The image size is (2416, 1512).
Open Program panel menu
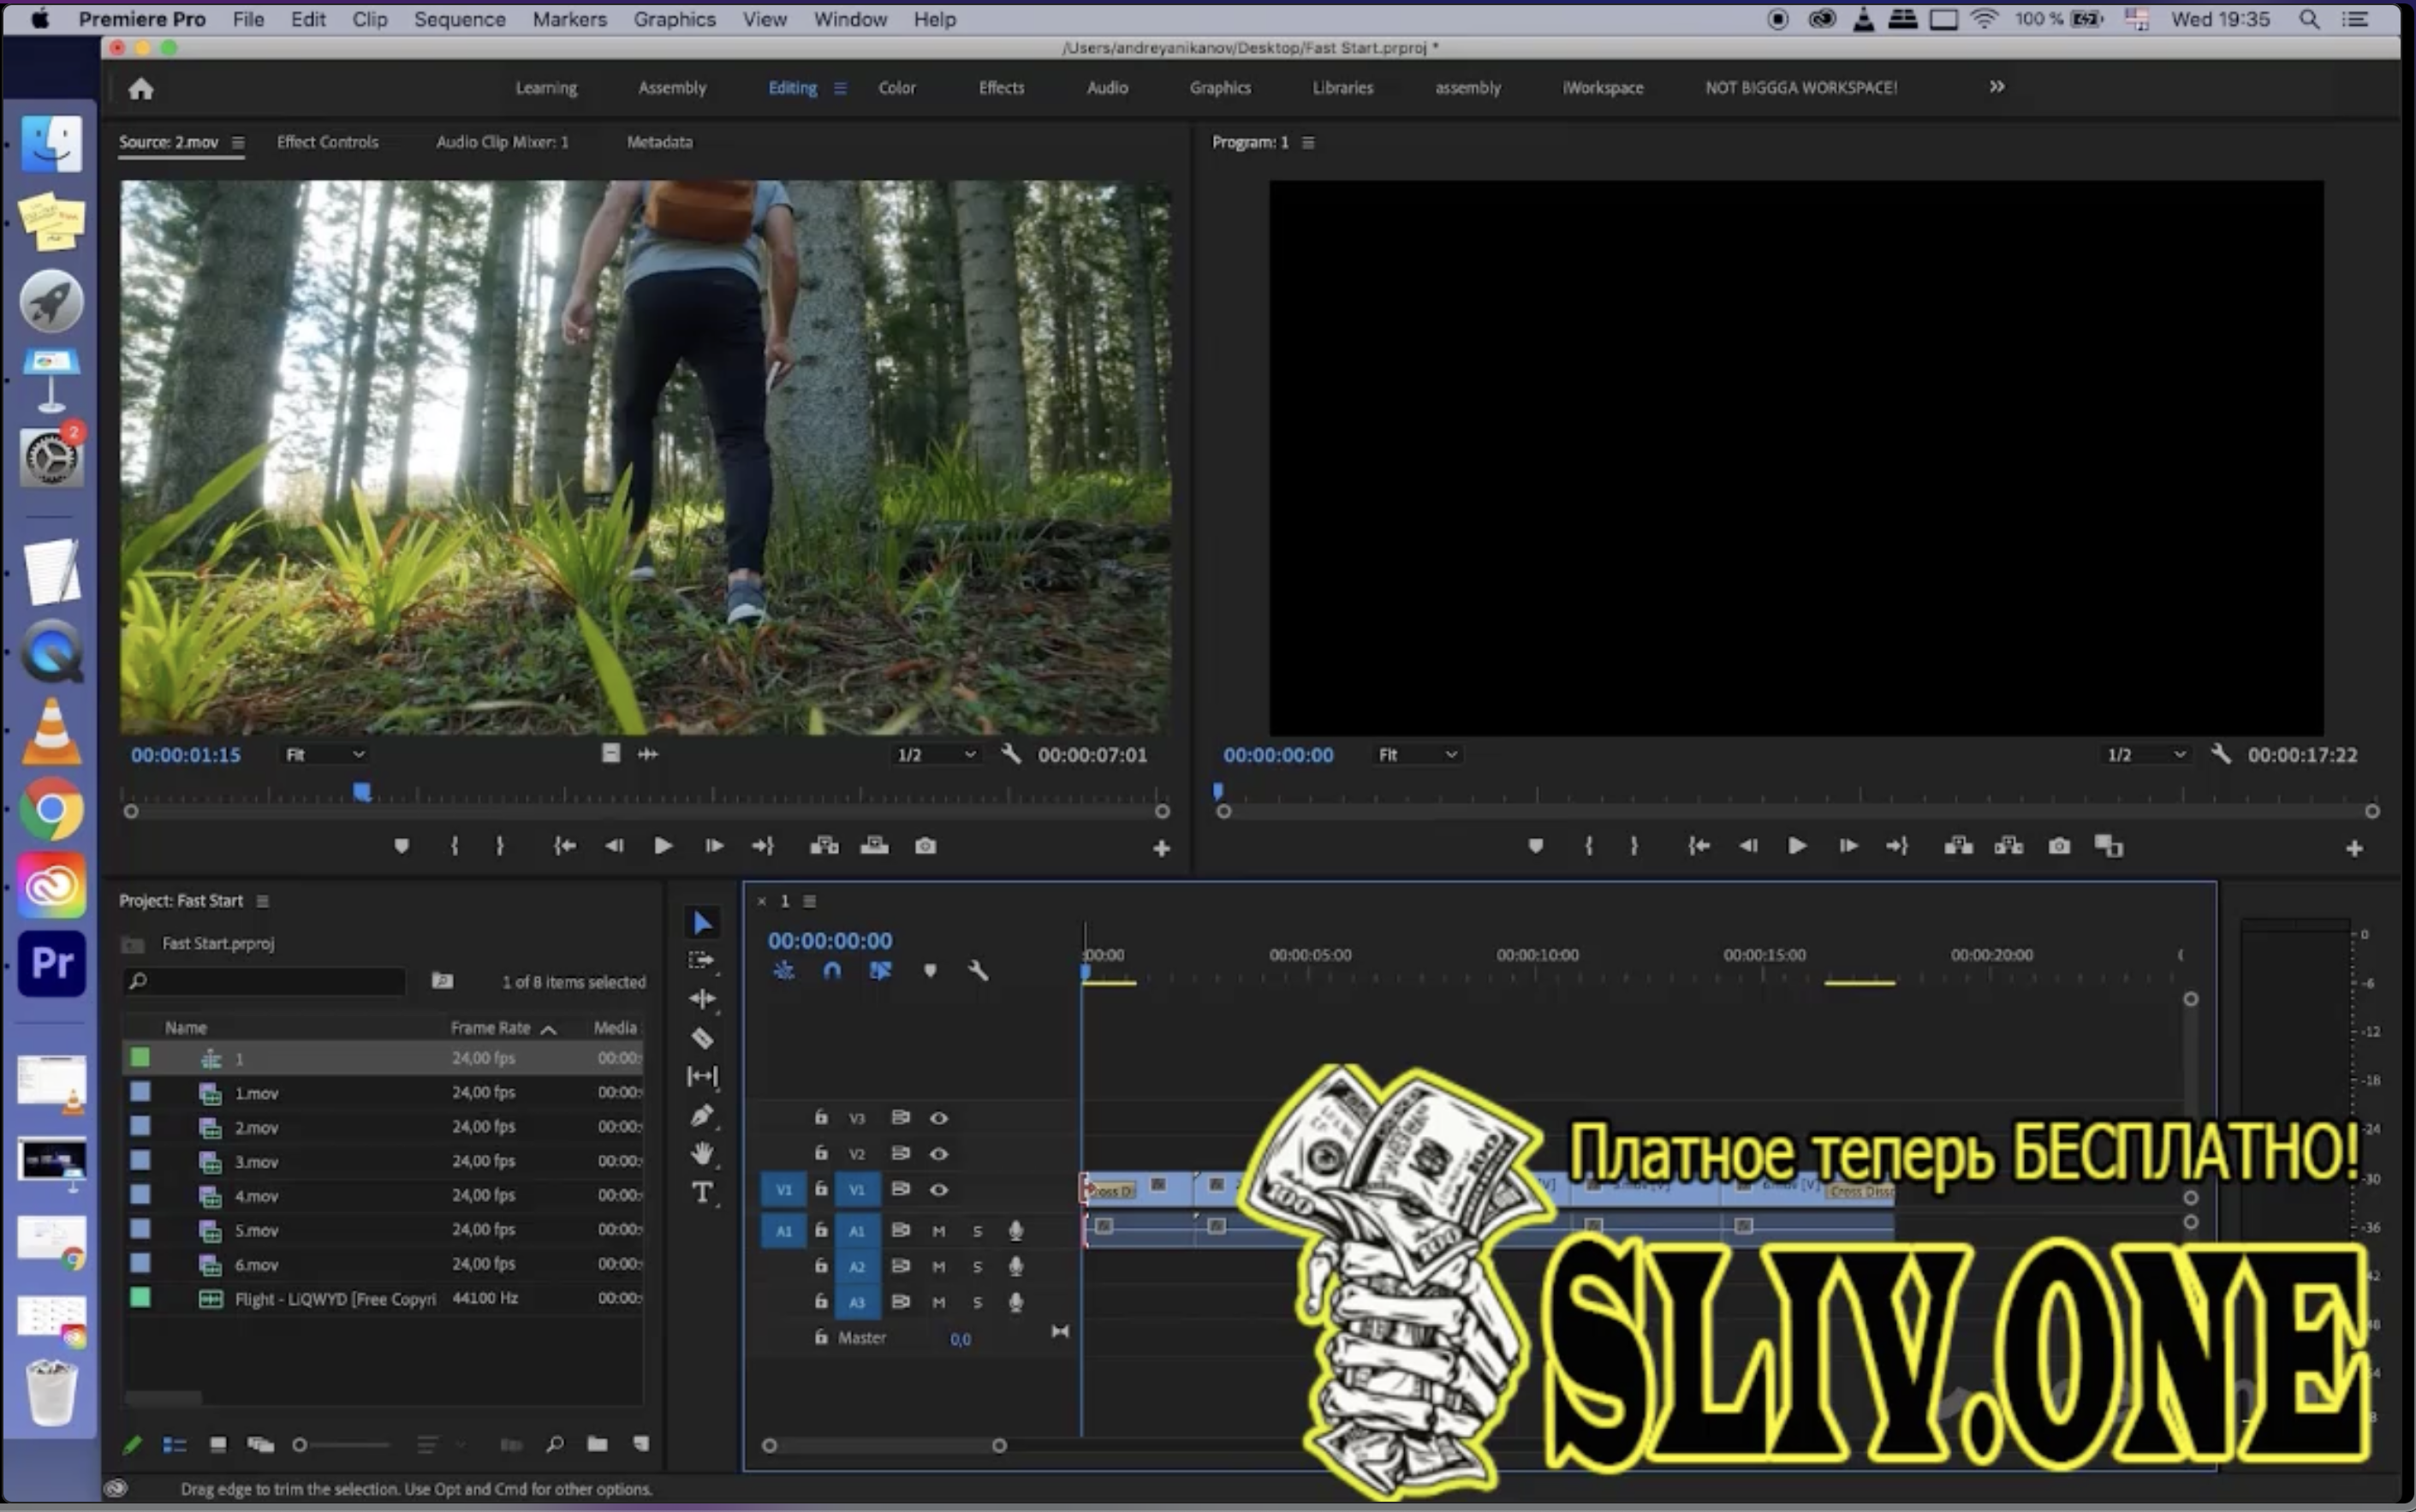tap(1308, 142)
